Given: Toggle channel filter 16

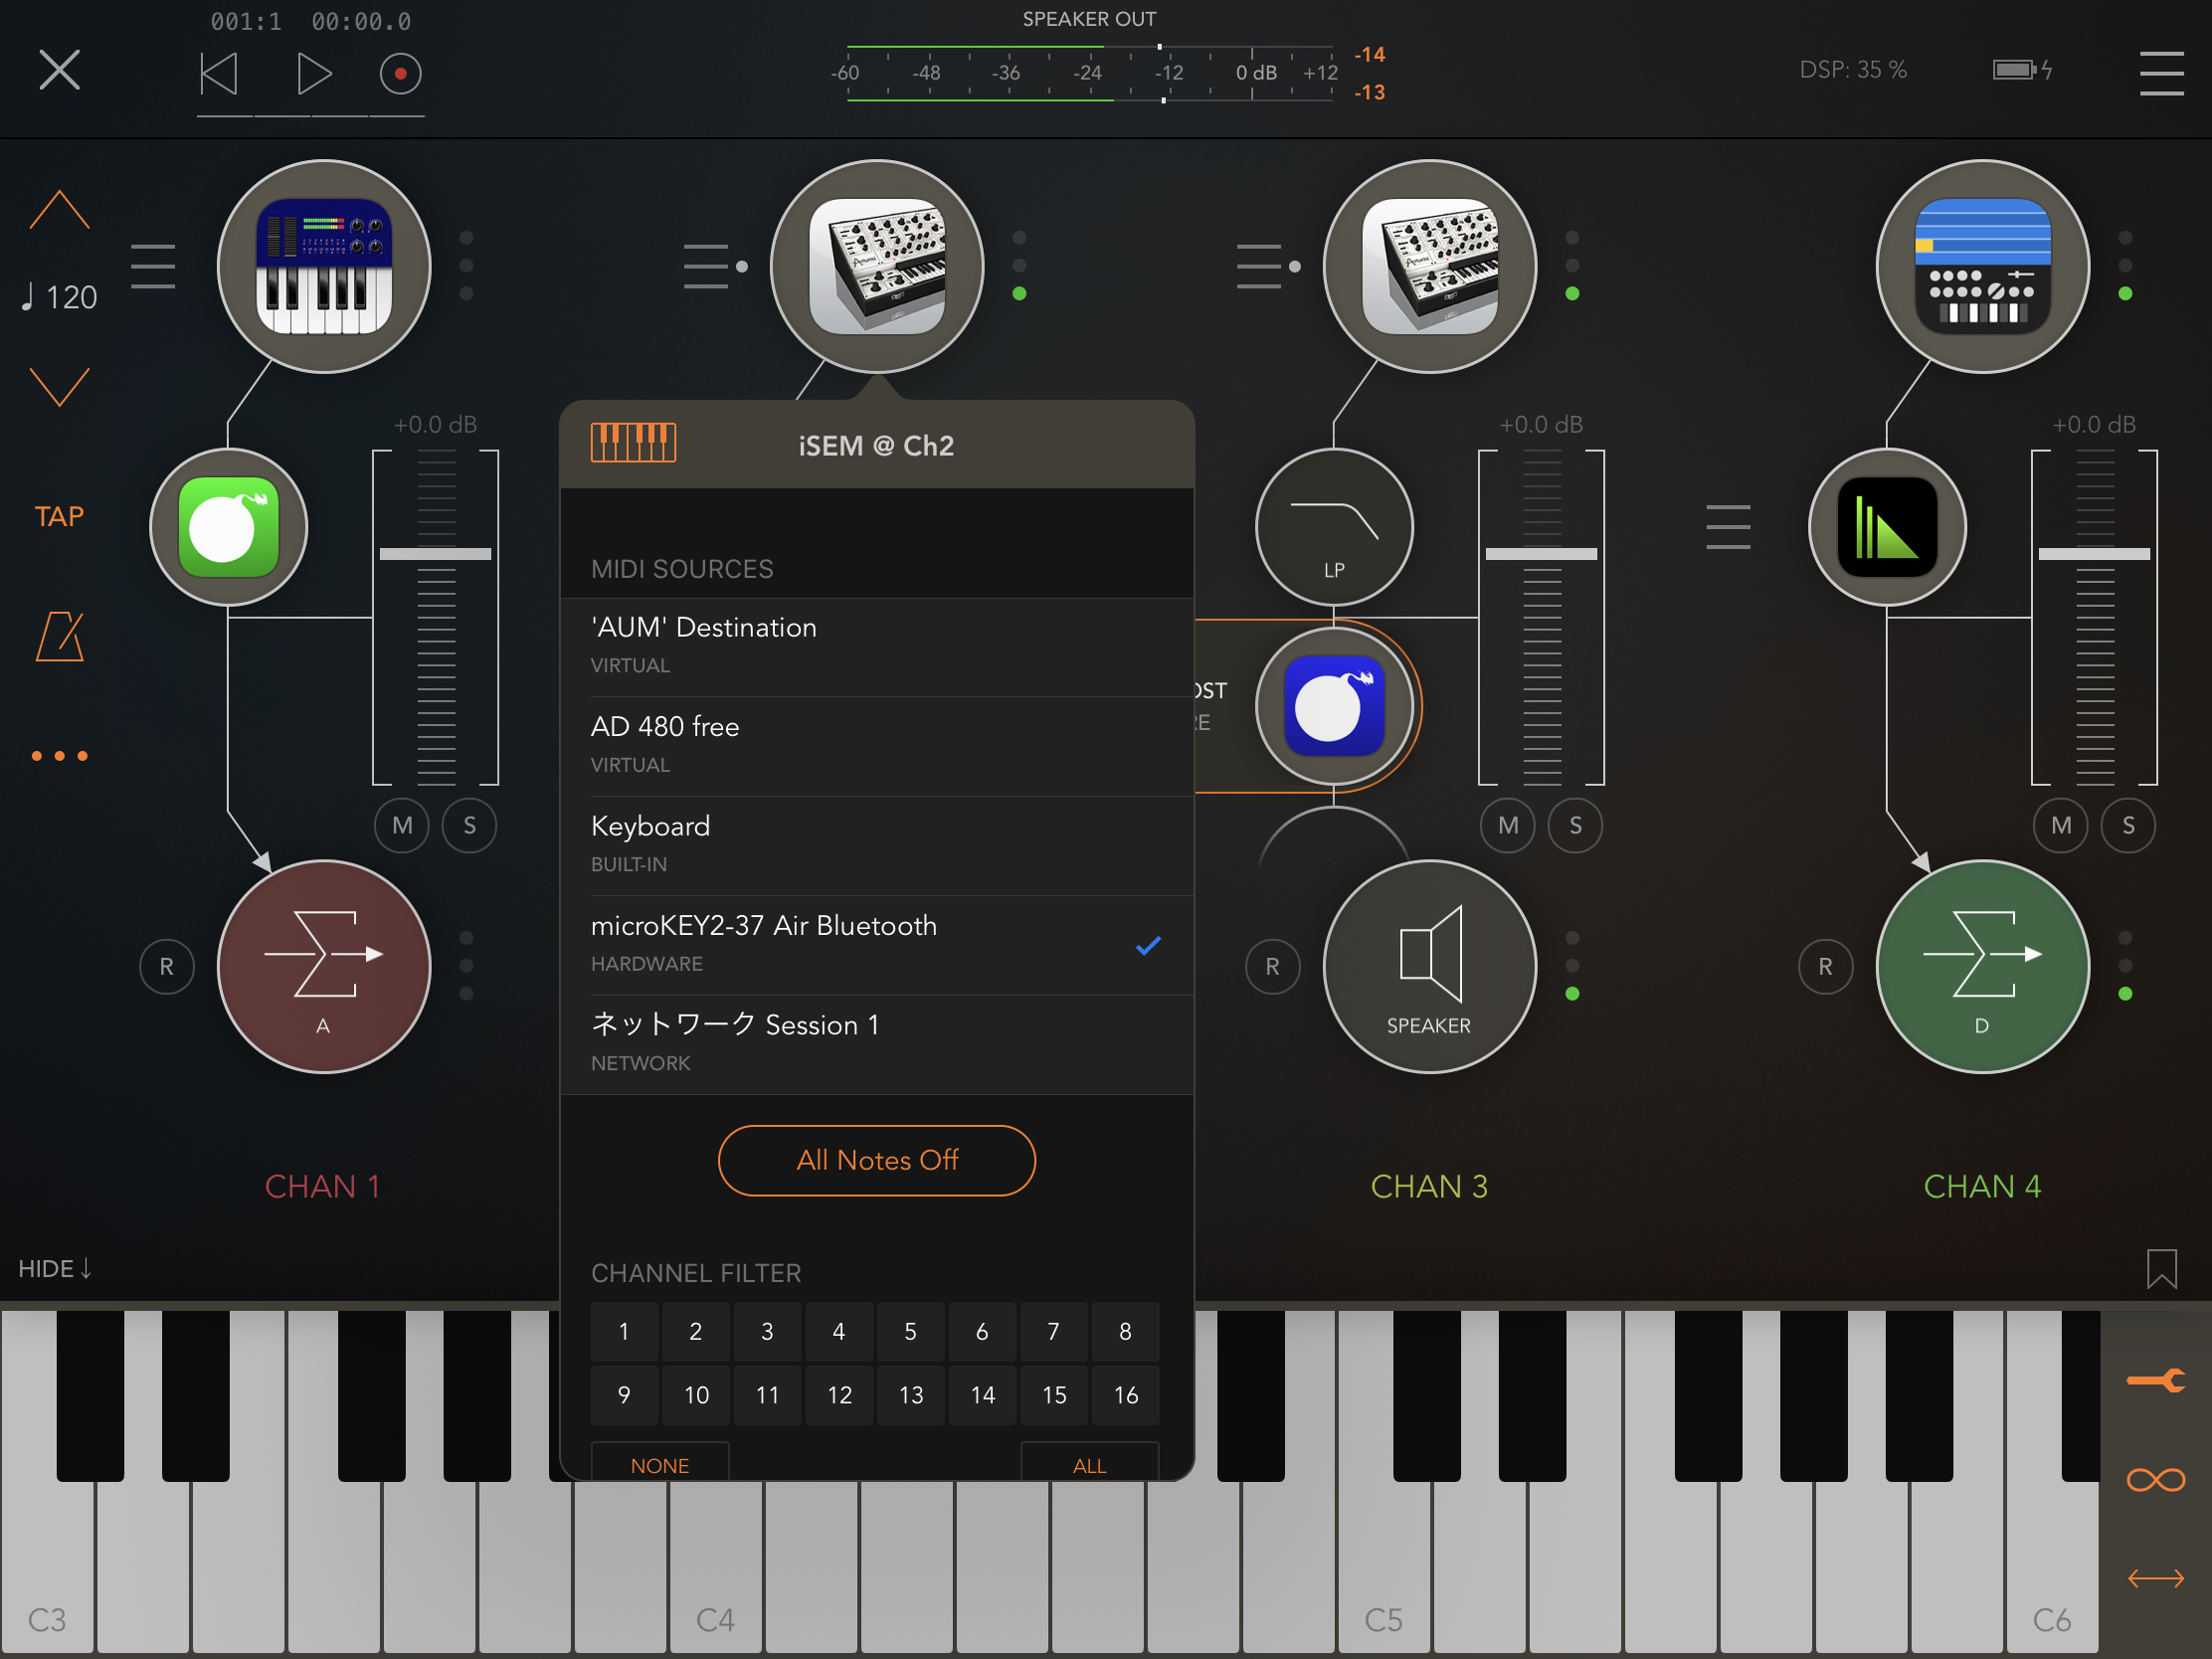Looking at the screenshot, I should click(1125, 1395).
